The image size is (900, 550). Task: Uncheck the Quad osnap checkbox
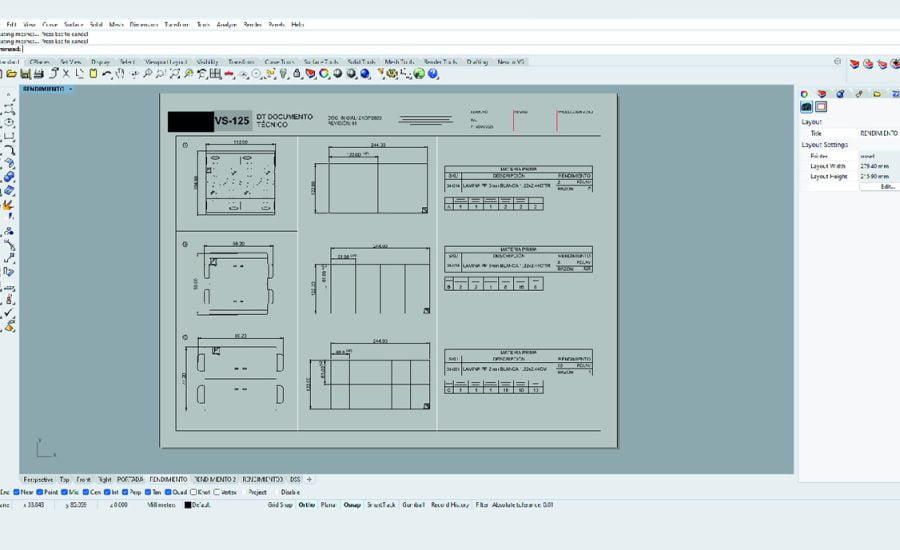click(167, 492)
